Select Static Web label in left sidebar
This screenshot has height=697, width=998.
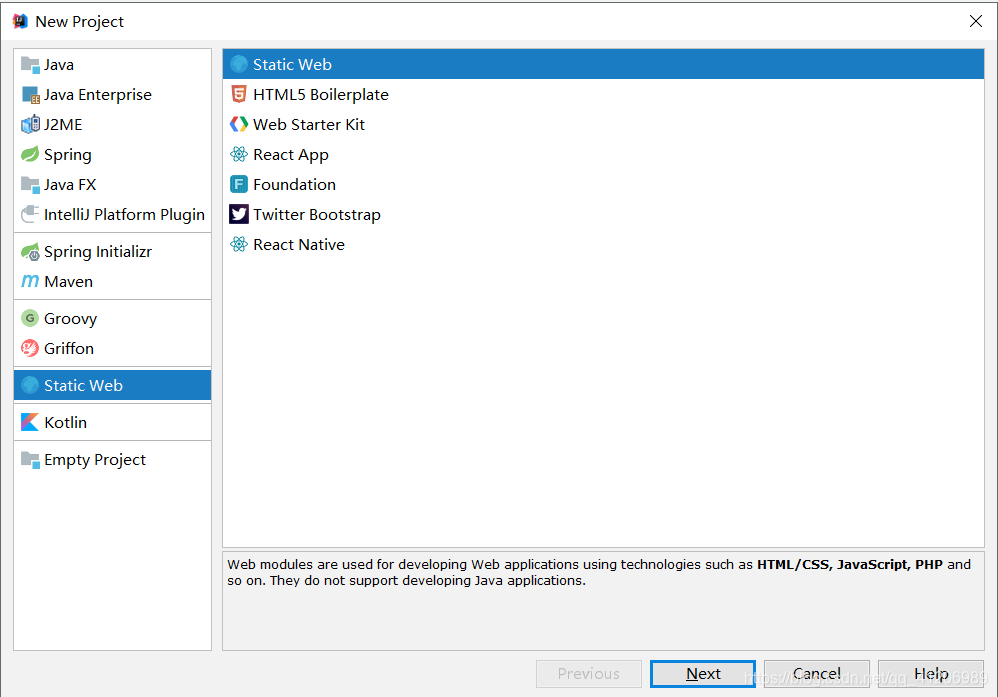pyautogui.click(x=83, y=385)
